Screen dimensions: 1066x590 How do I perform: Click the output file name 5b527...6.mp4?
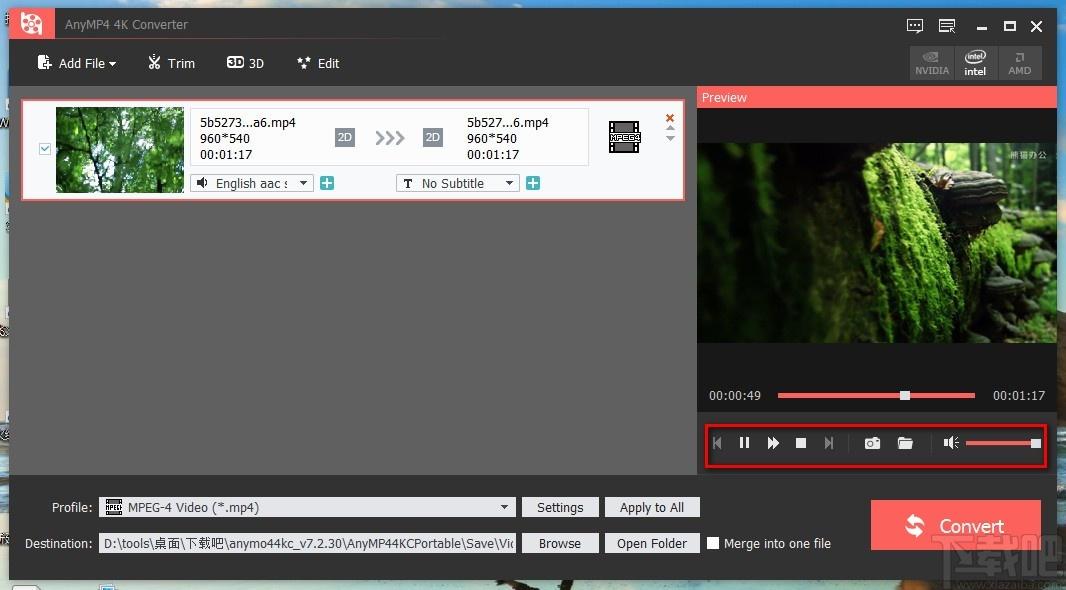pos(508,122)
